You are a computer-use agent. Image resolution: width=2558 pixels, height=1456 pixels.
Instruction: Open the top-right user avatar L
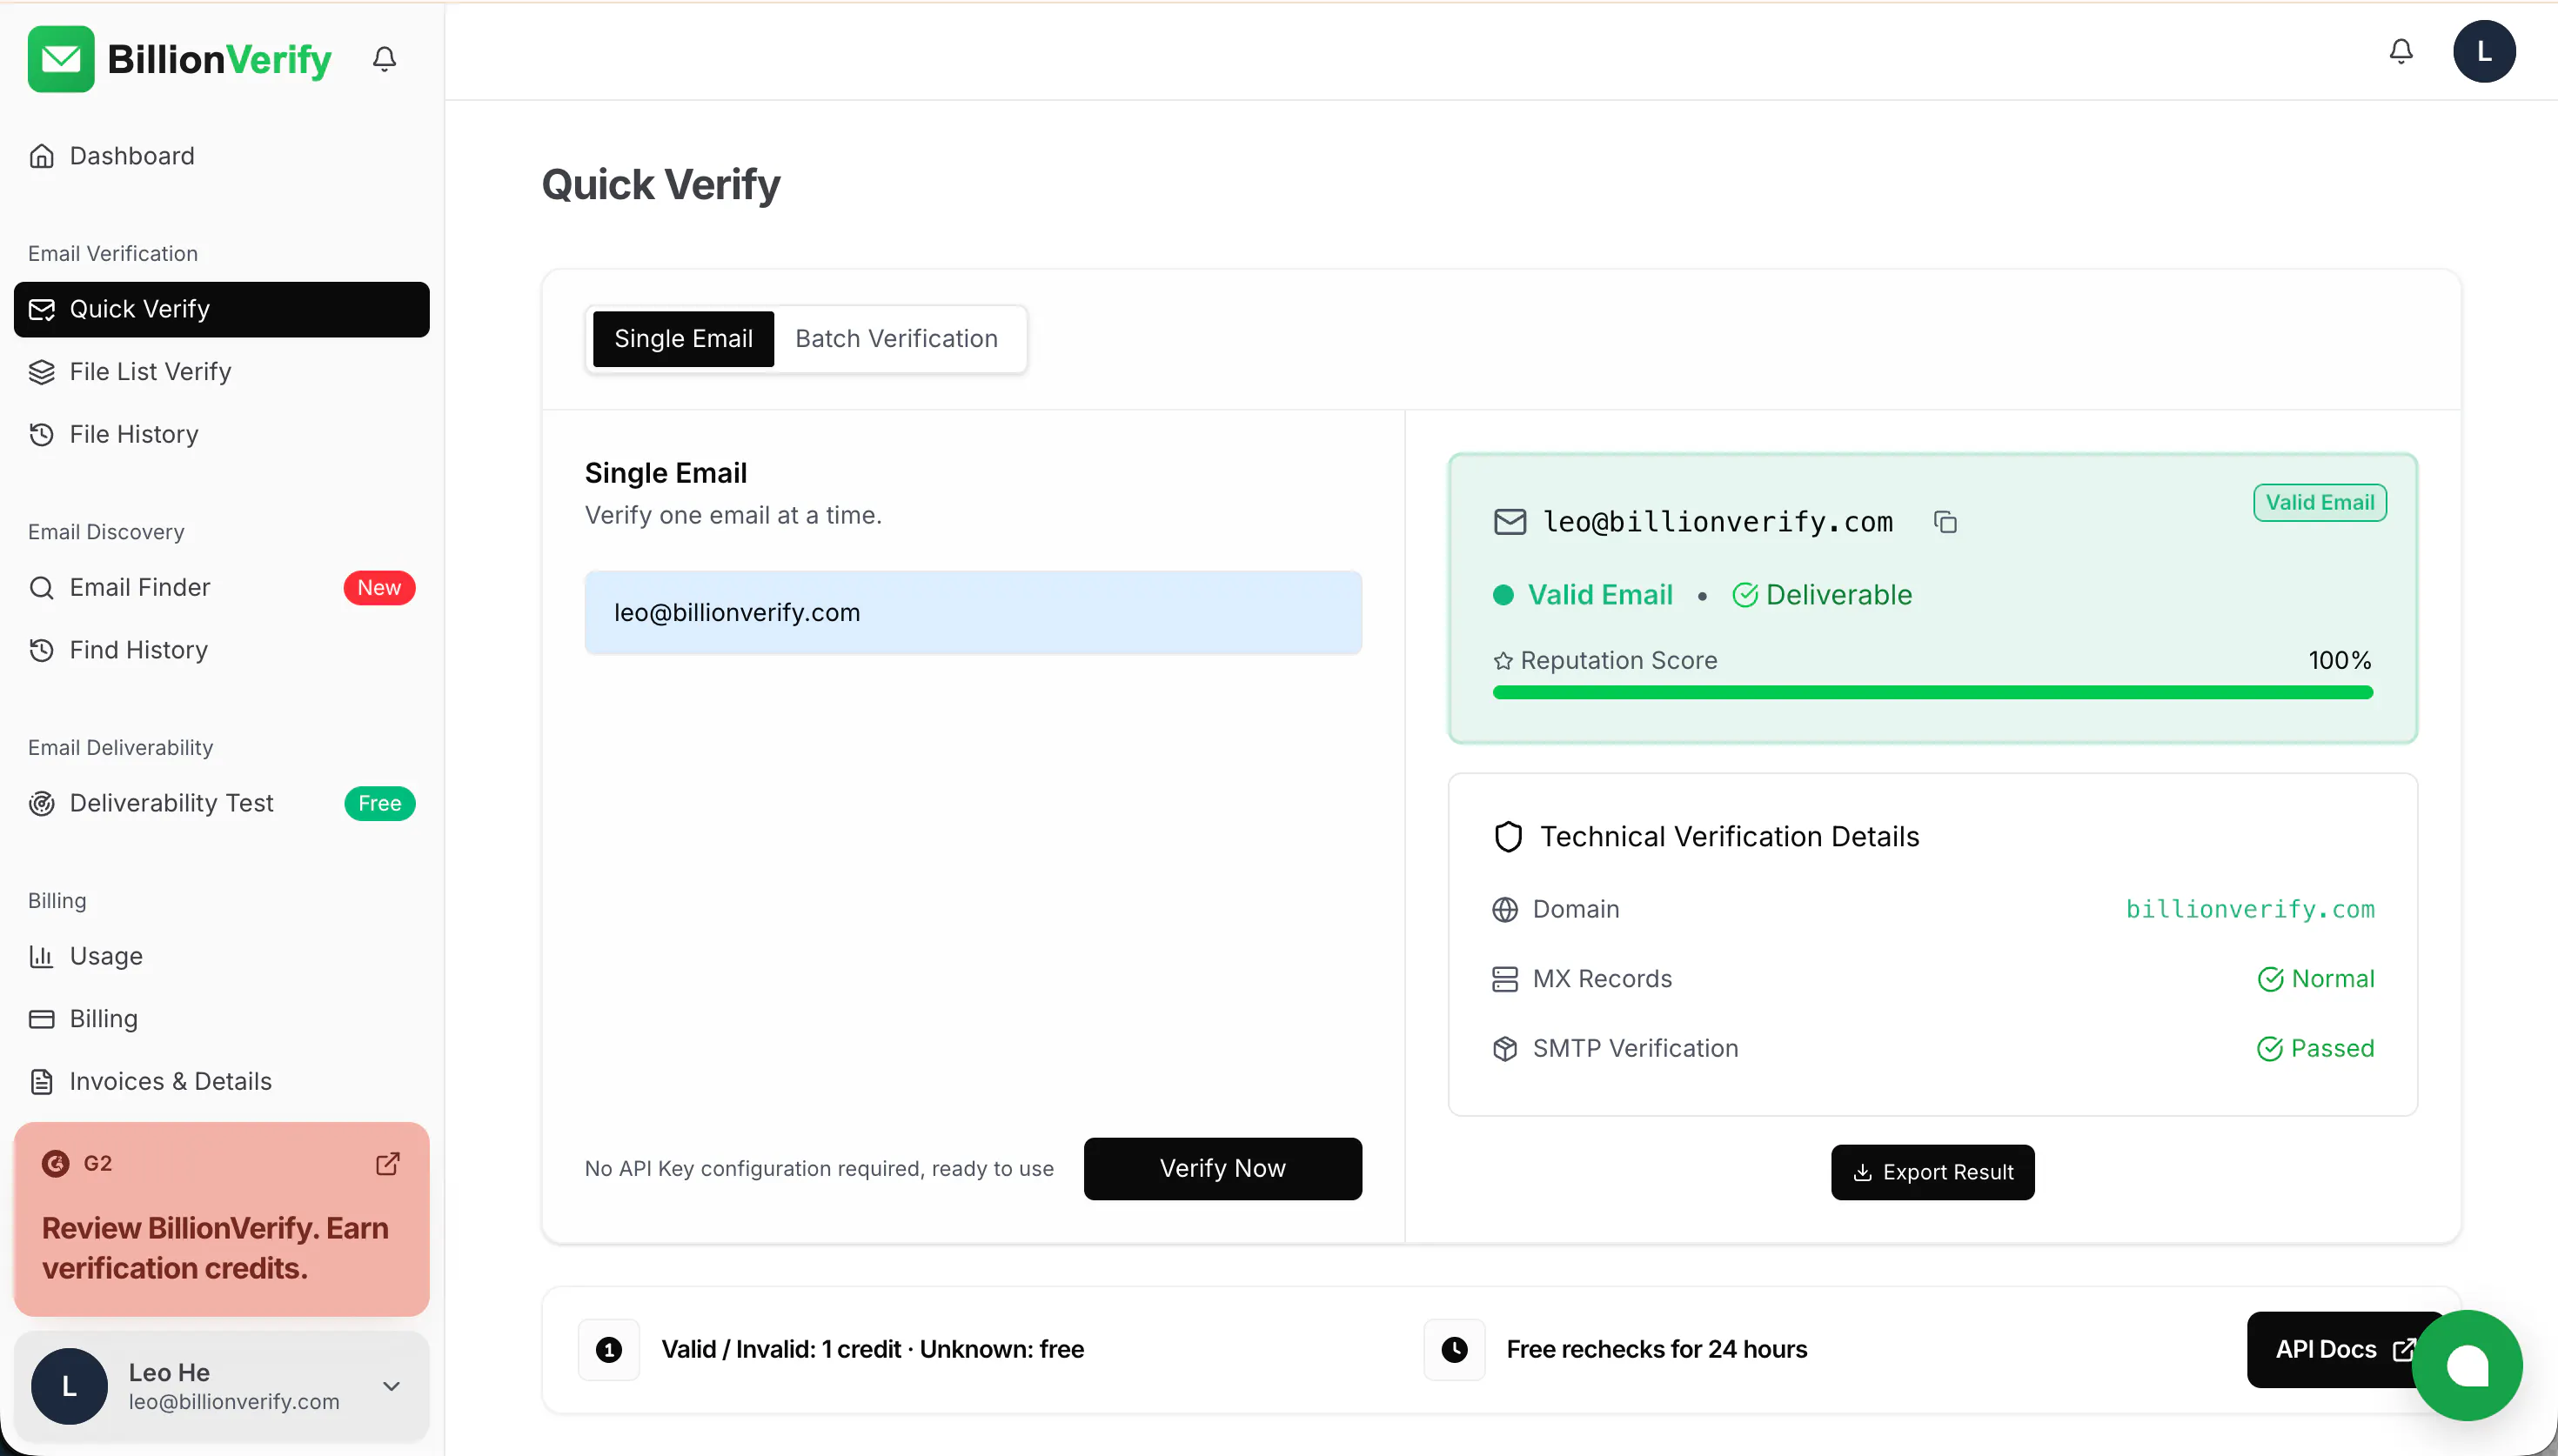[2484, 51]
